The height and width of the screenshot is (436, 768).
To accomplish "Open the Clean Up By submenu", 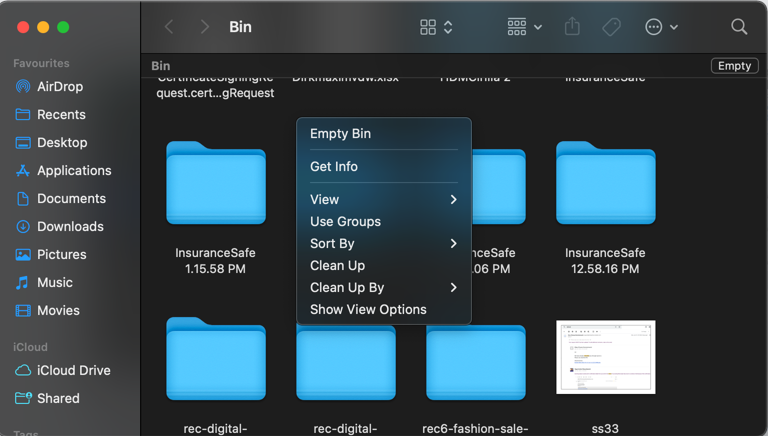I will (x=384, y=288).
